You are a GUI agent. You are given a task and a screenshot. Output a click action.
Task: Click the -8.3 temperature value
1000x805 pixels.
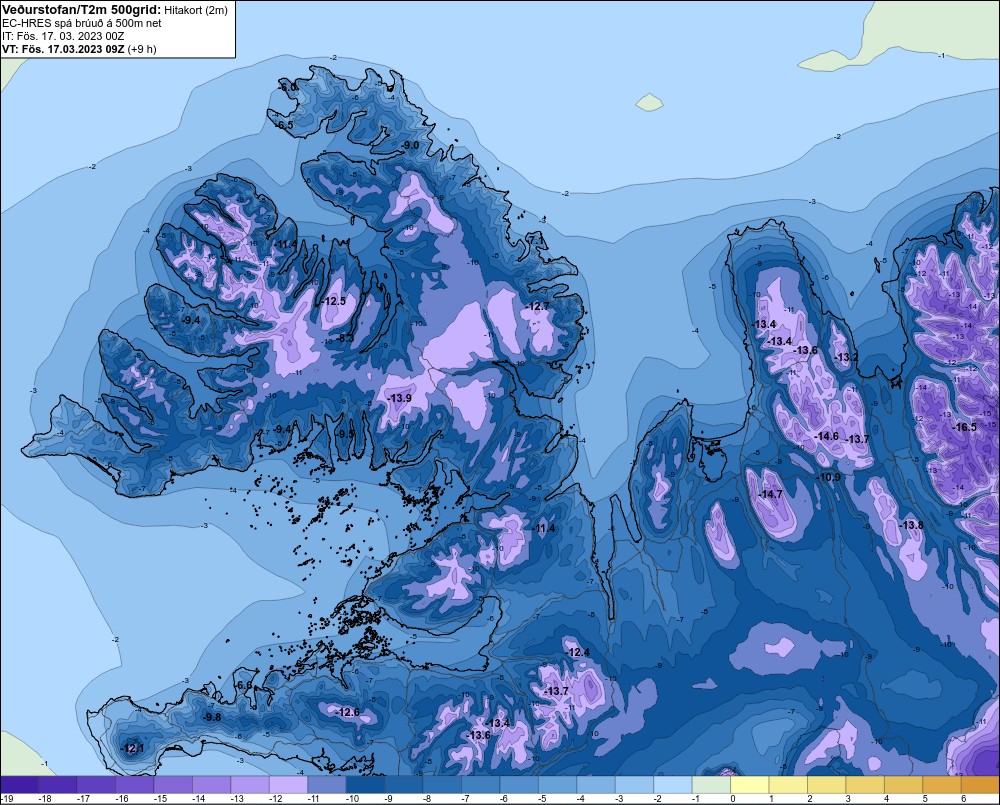[344, 338]
